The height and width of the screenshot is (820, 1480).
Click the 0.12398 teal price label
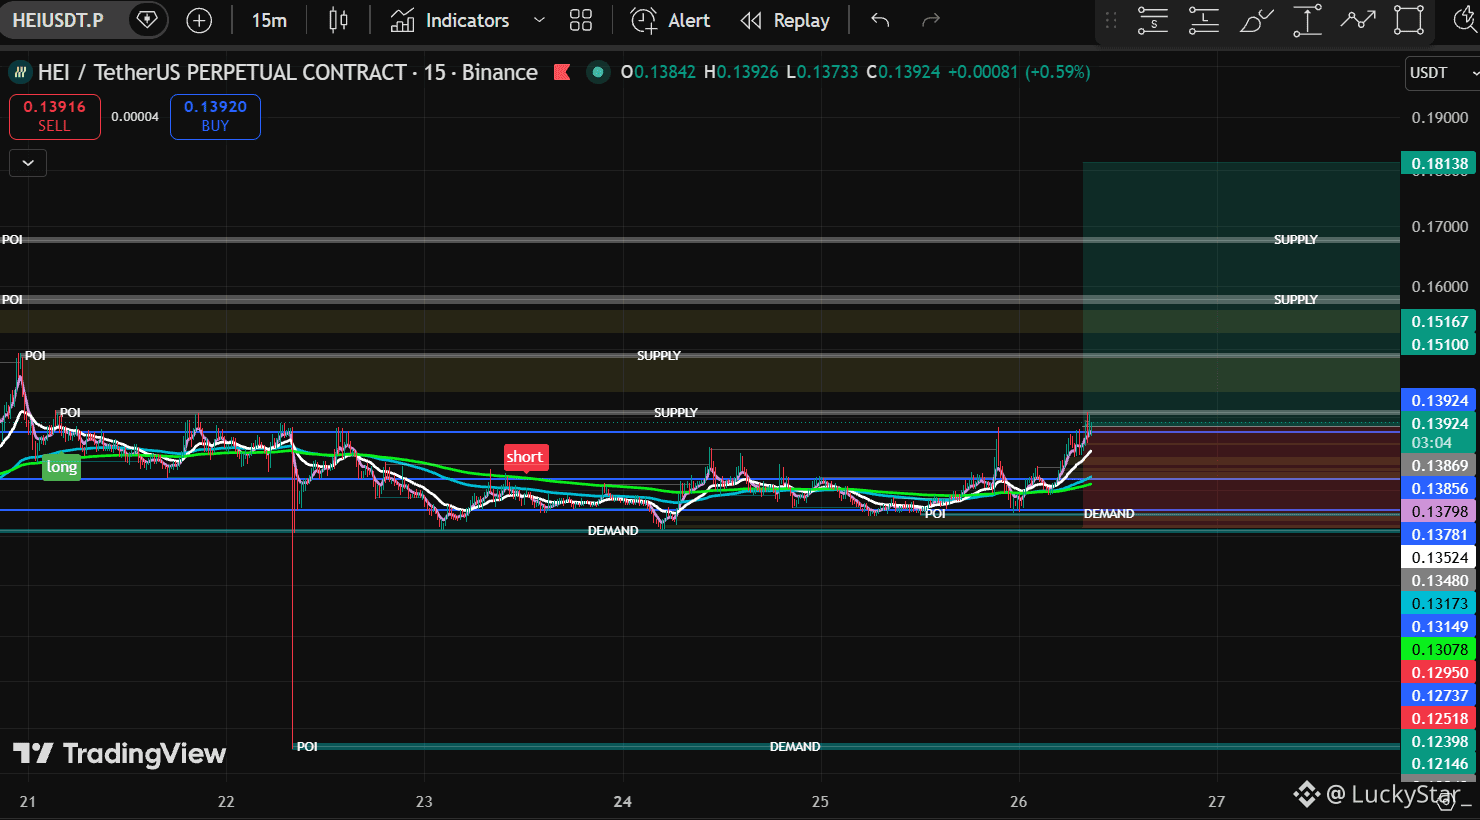[1439, 741]
